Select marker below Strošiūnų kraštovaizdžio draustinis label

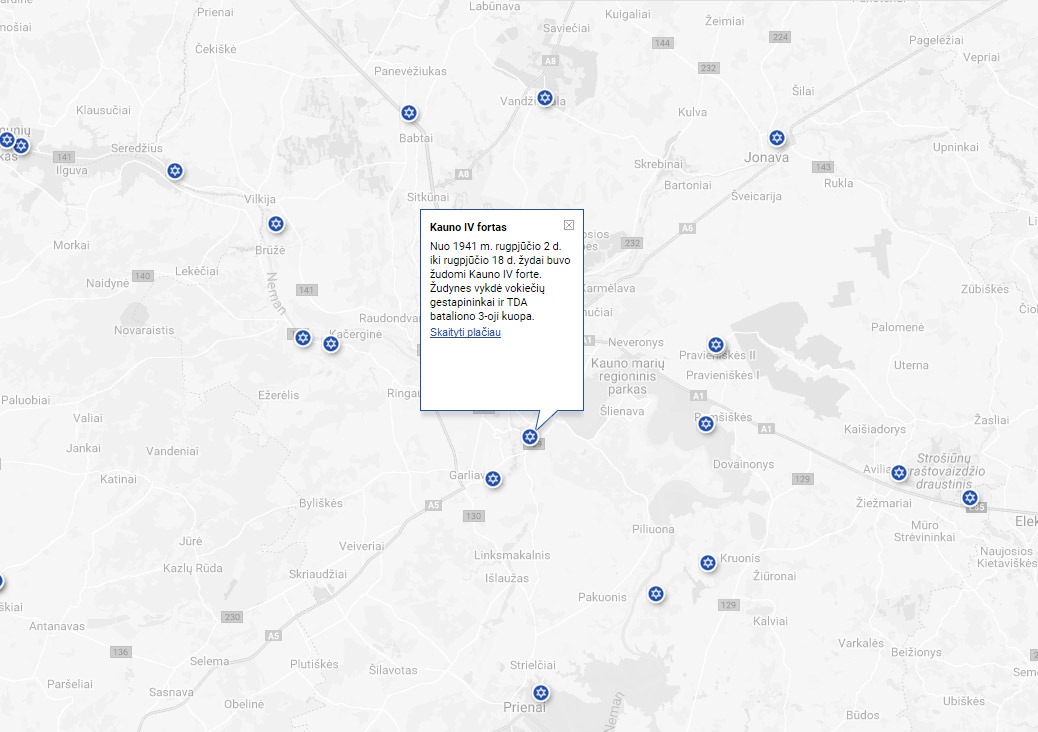click(x=970, y=498)
